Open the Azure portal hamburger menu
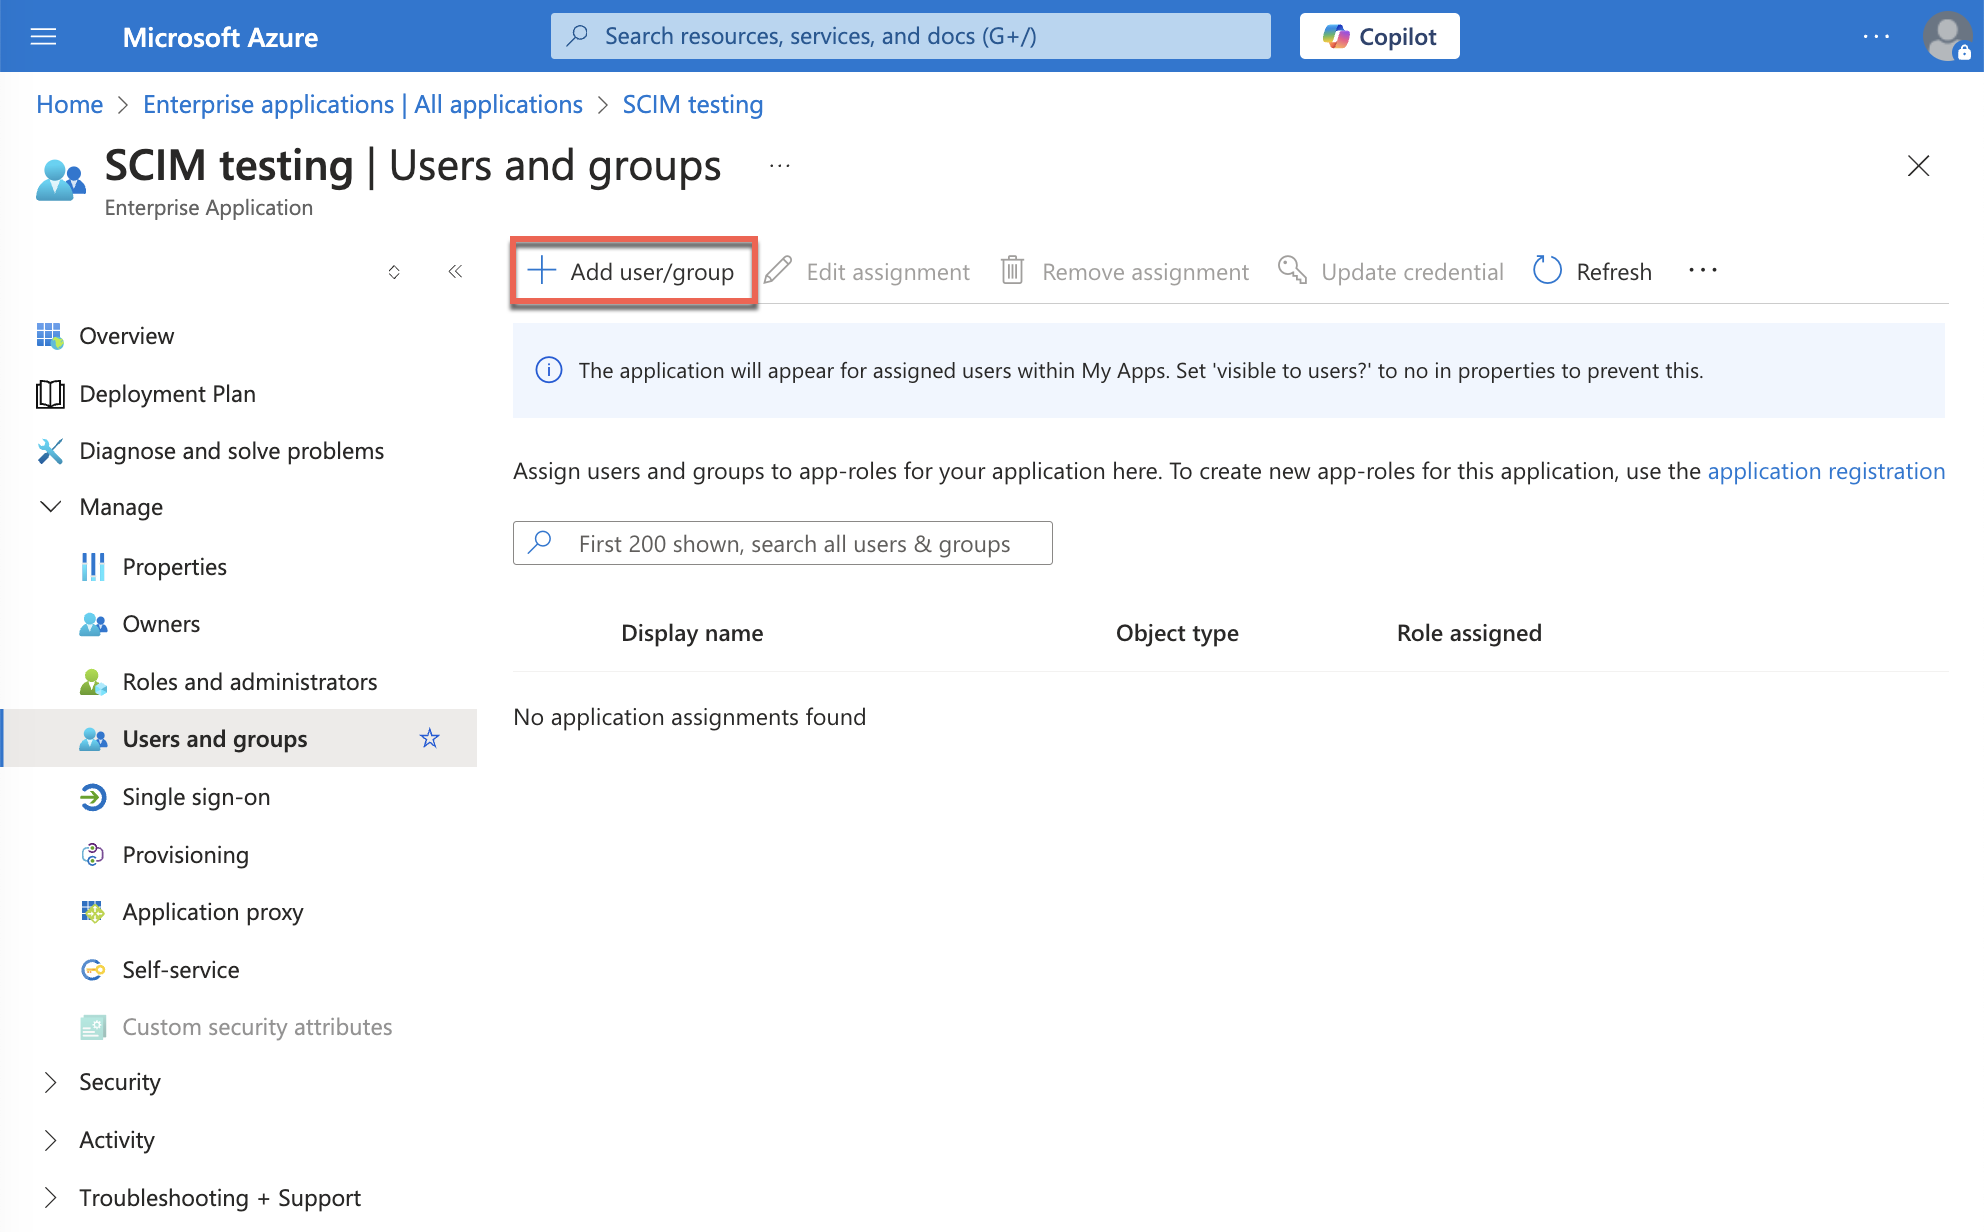This screenshot has height=1232, width=1984. pos(42,36)
